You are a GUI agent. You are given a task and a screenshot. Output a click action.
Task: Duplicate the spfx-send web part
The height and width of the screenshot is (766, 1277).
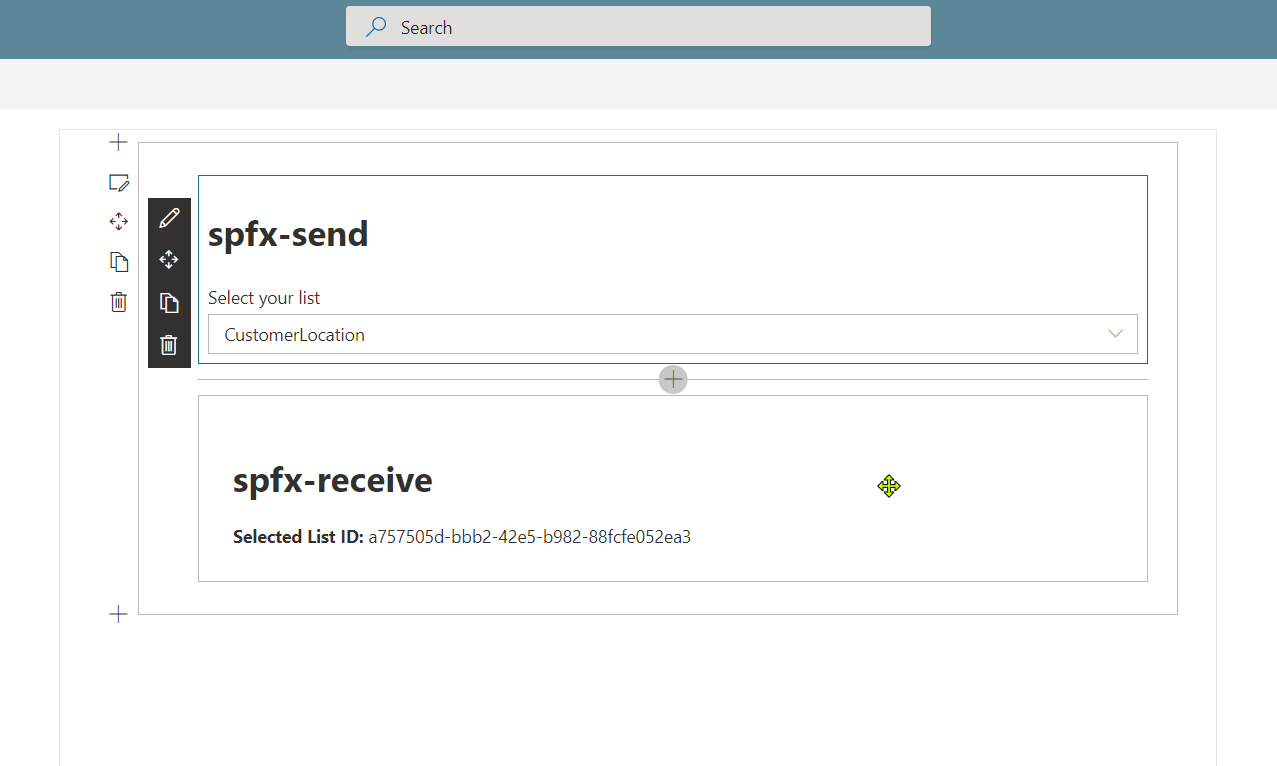(169, 303)
